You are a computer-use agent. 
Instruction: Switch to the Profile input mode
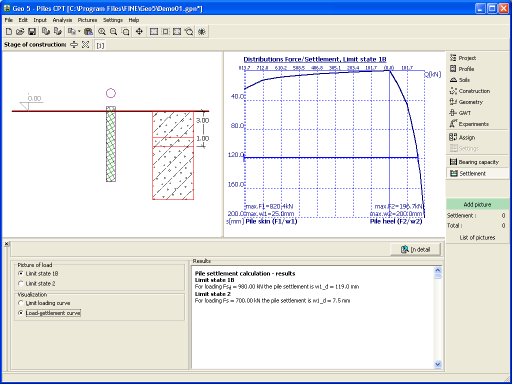pyautogui.click(x=477, y=69)
